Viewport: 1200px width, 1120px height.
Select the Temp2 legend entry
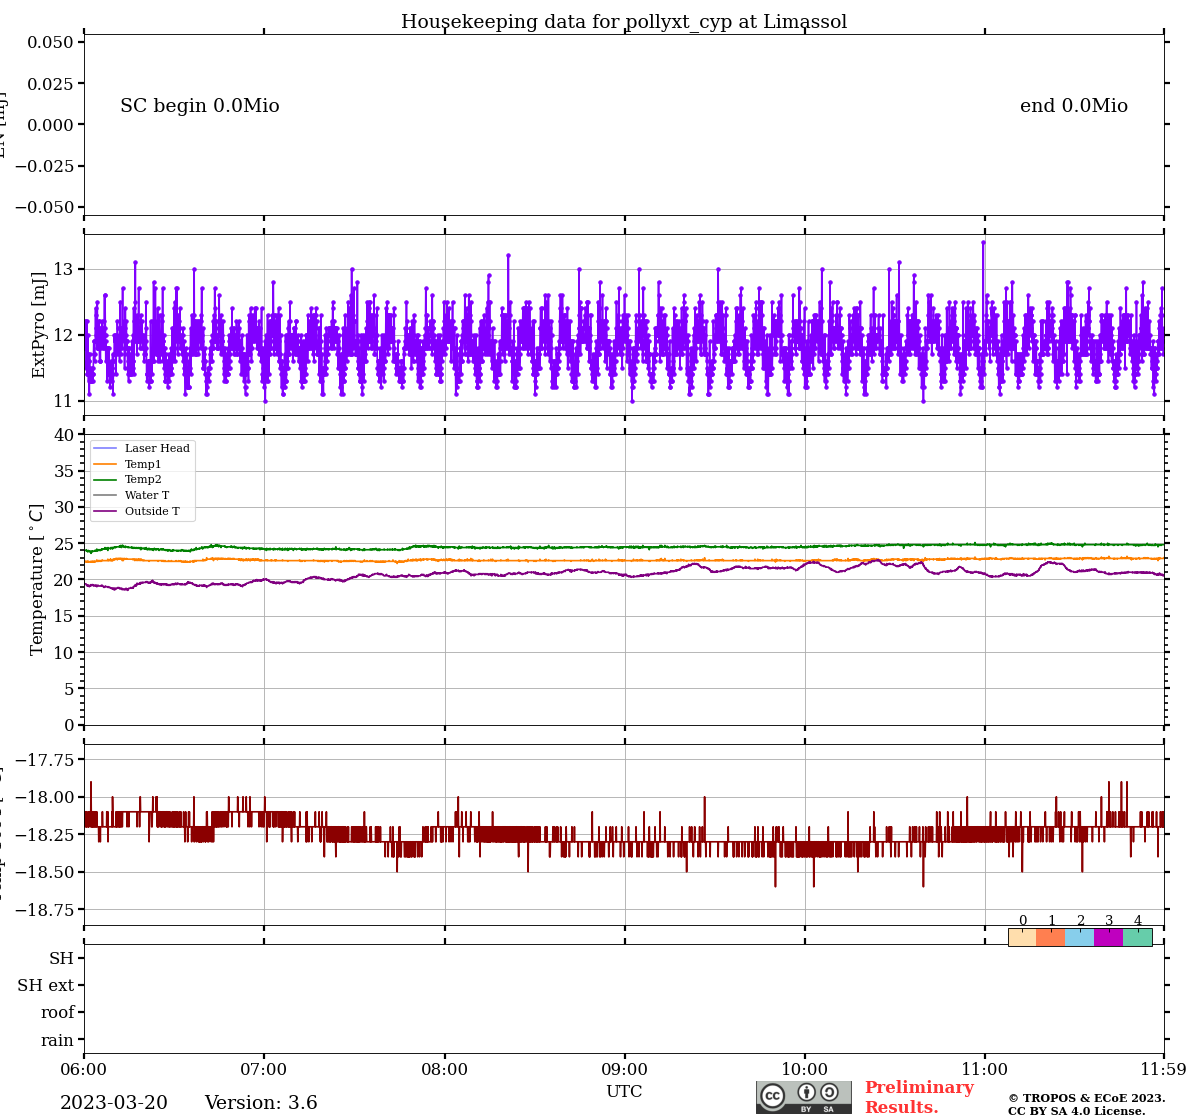pos(127,480)
